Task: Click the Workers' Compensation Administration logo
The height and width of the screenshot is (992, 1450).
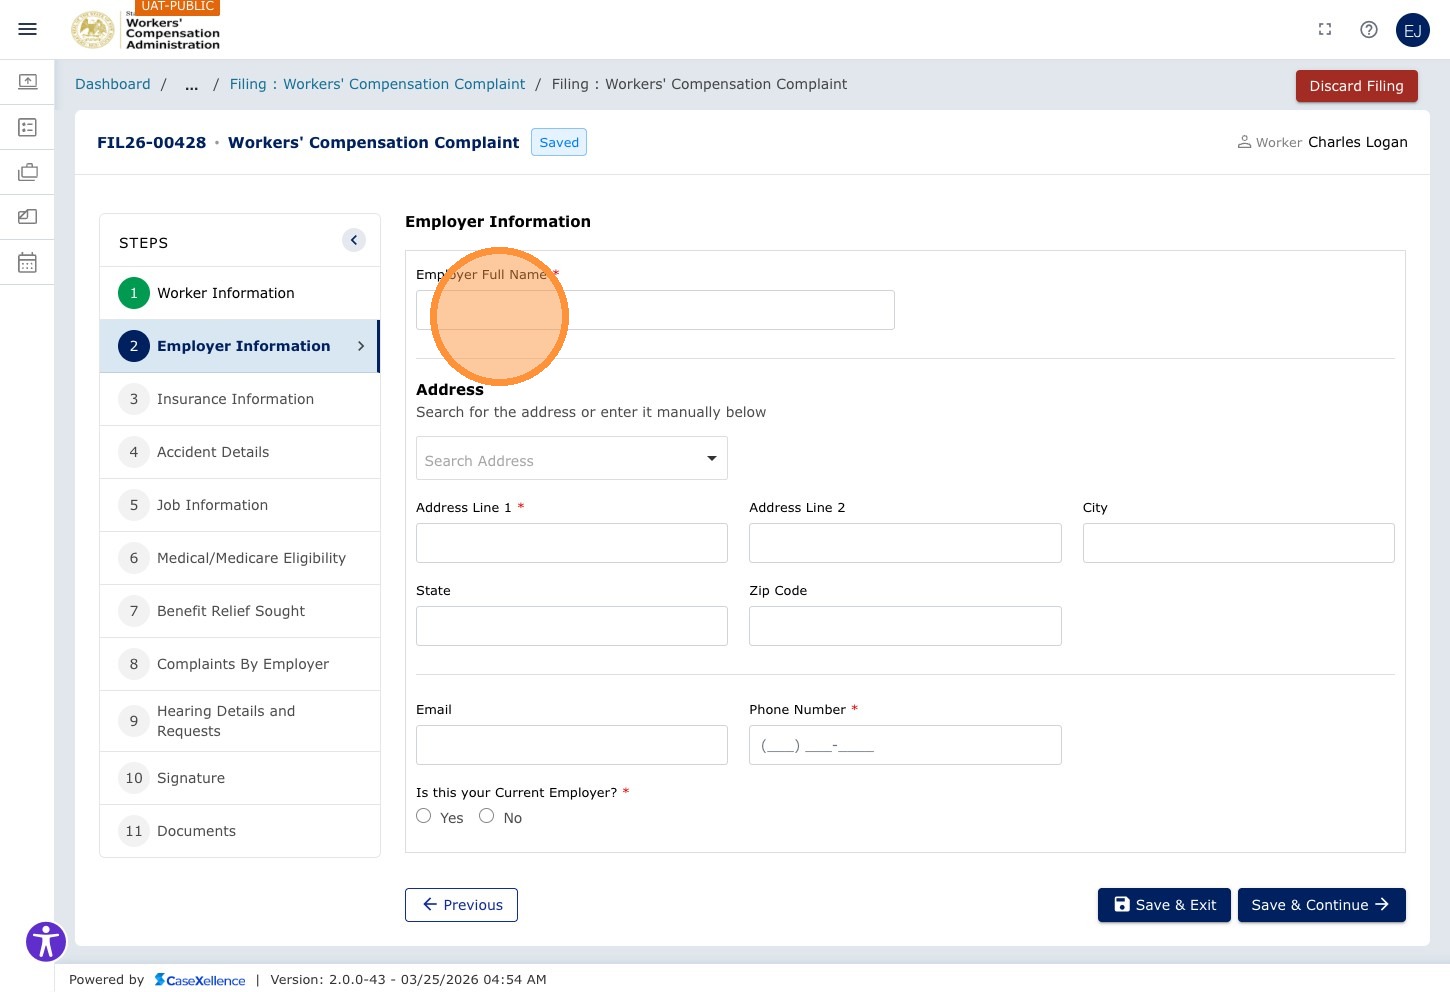Action: tap(145, 30)
